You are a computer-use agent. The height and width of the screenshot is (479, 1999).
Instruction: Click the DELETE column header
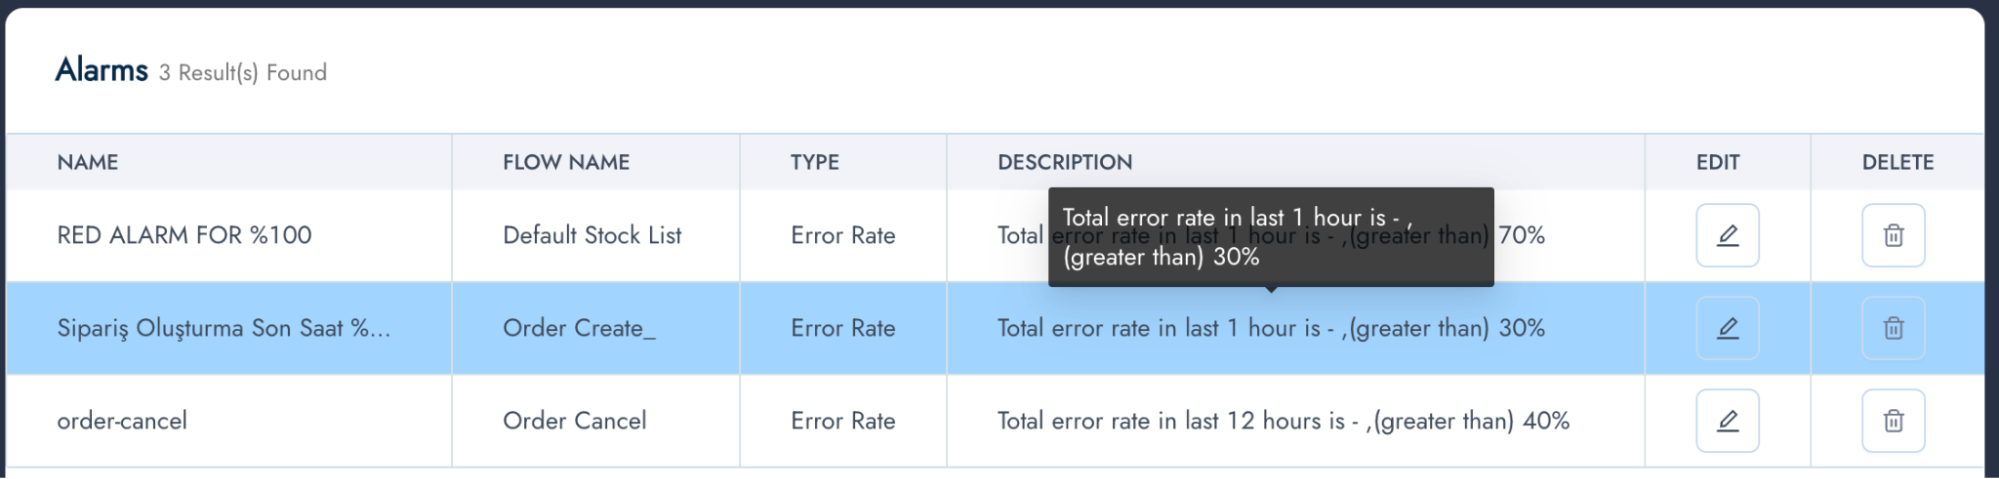(x=1898, y=162)
